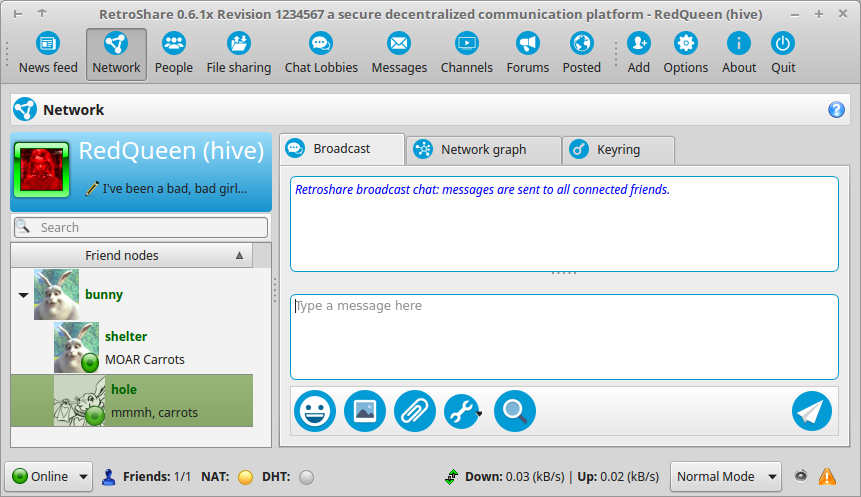
Task: Open the wrench chat settings menu
Action: (464, 411)
